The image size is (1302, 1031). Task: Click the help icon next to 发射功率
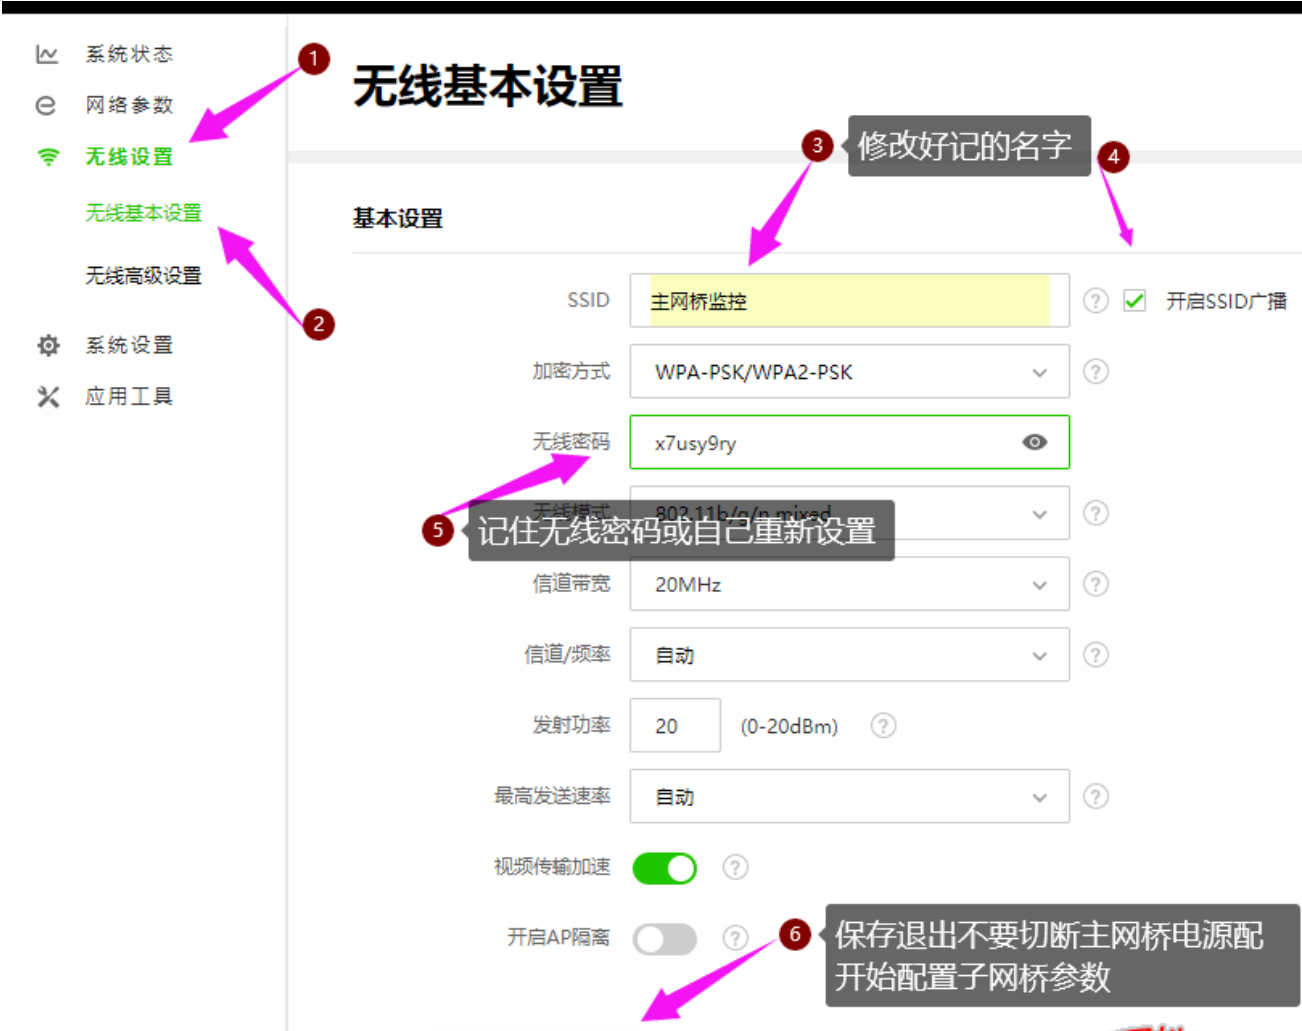883,726
